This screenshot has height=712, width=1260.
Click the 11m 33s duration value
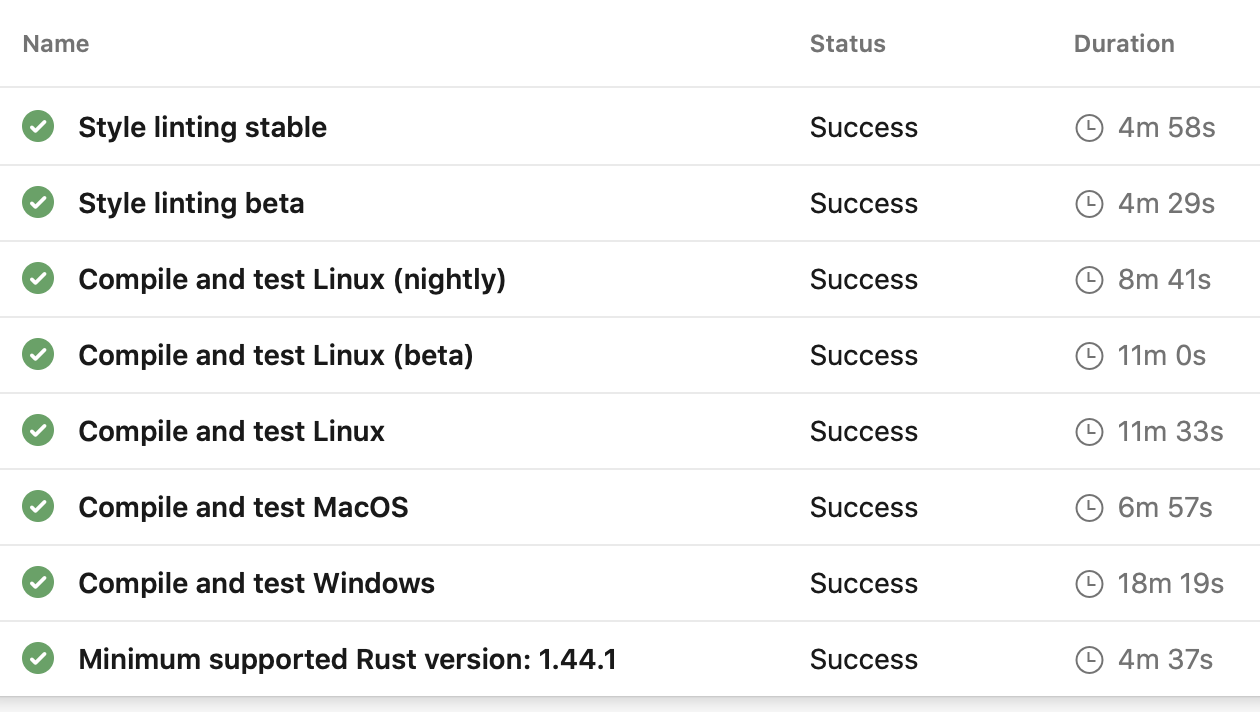point(1171,432)
